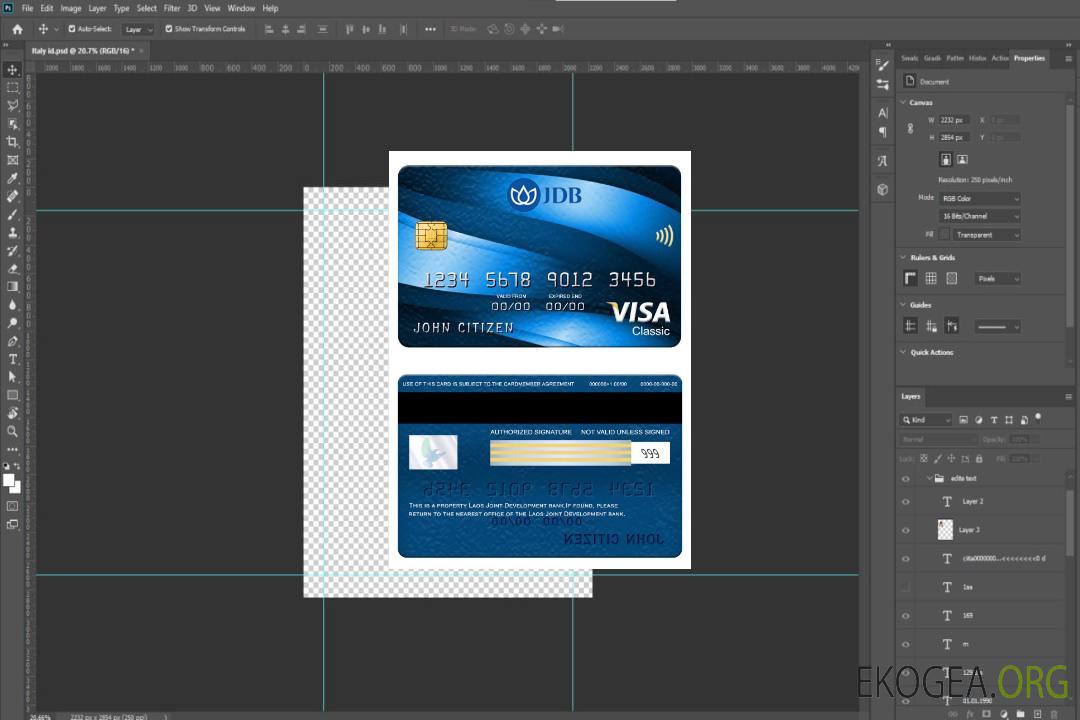Hide Layer 2 visibility eye
This screenshot has width=1080, height=720.
coord(906,502)
